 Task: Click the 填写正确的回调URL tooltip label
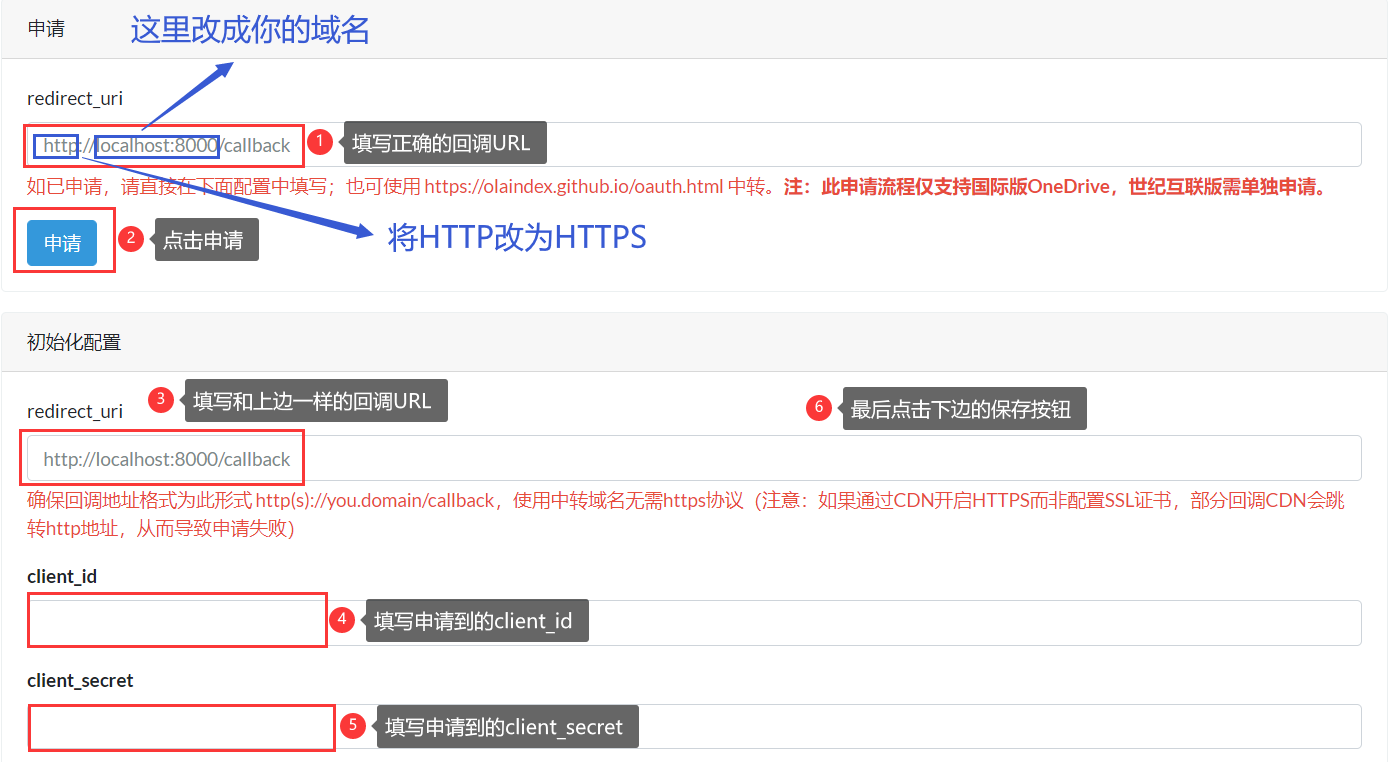tap(444, 143)
